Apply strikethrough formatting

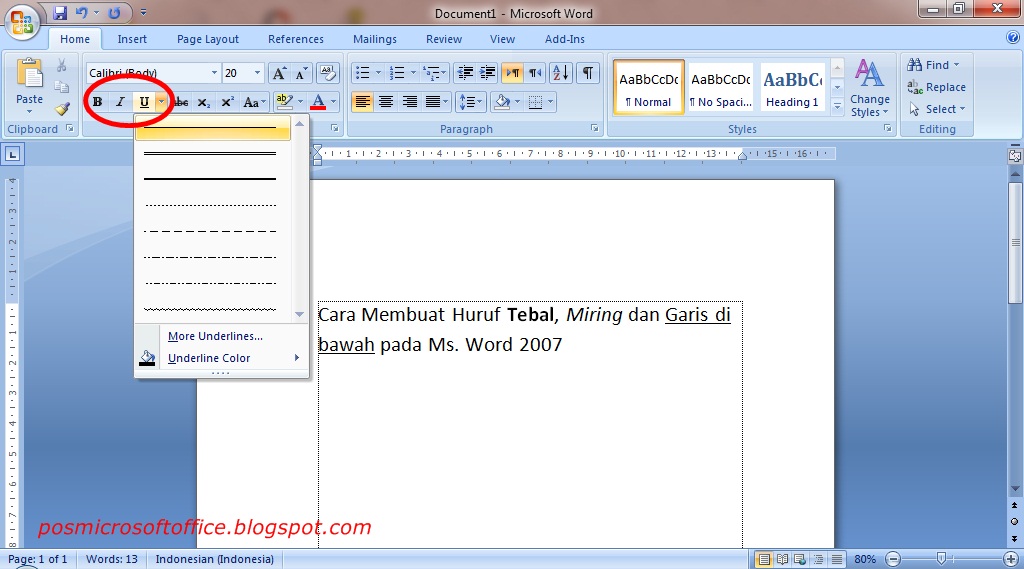click(181, 102)
